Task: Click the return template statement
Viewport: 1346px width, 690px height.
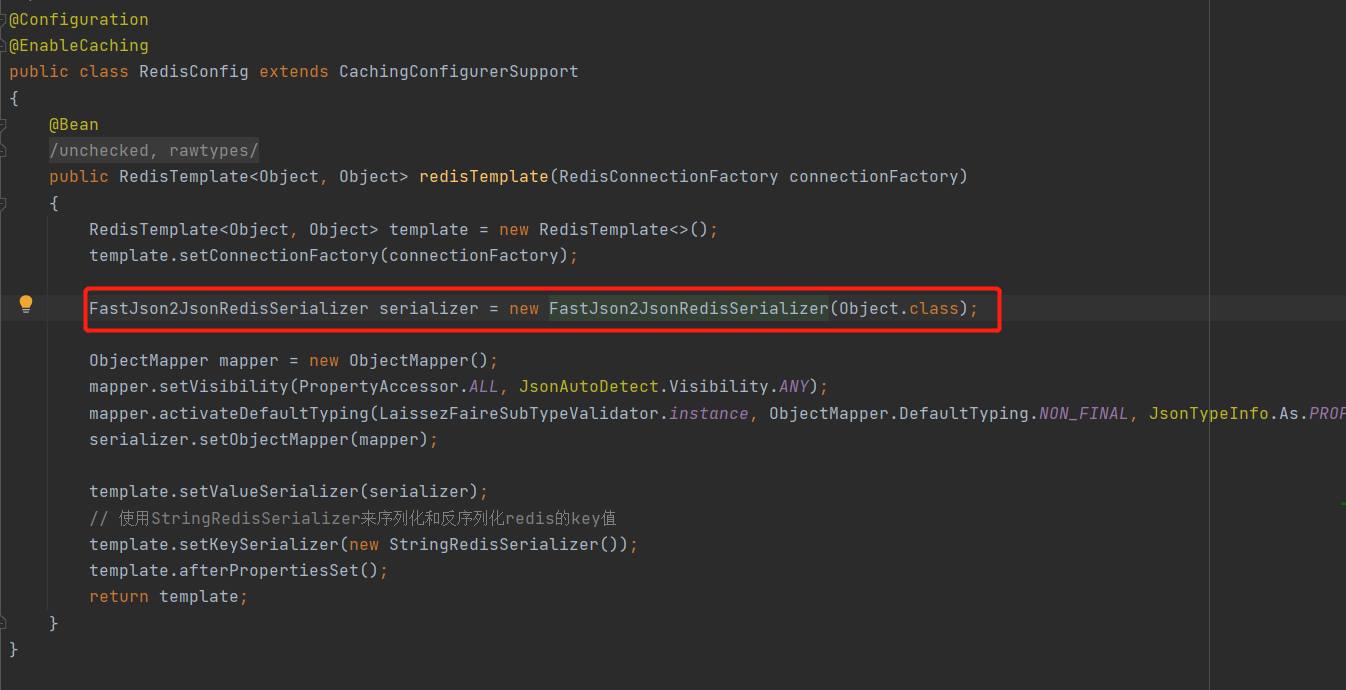Action: pos(165,596)
